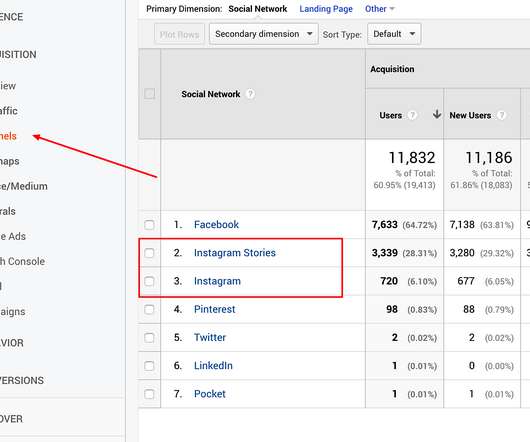Sort by the New Users column header
Image resolution: width=530 pixels, height=442 pixels.
coord(470,116)
